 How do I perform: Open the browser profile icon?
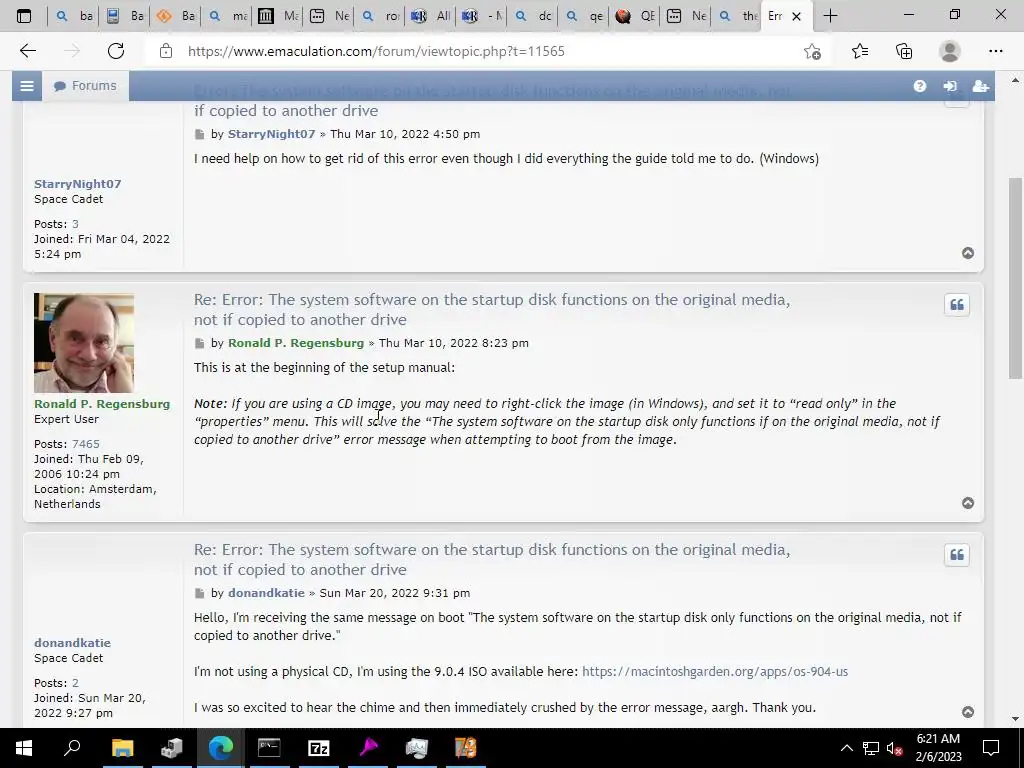click(950, 51)
